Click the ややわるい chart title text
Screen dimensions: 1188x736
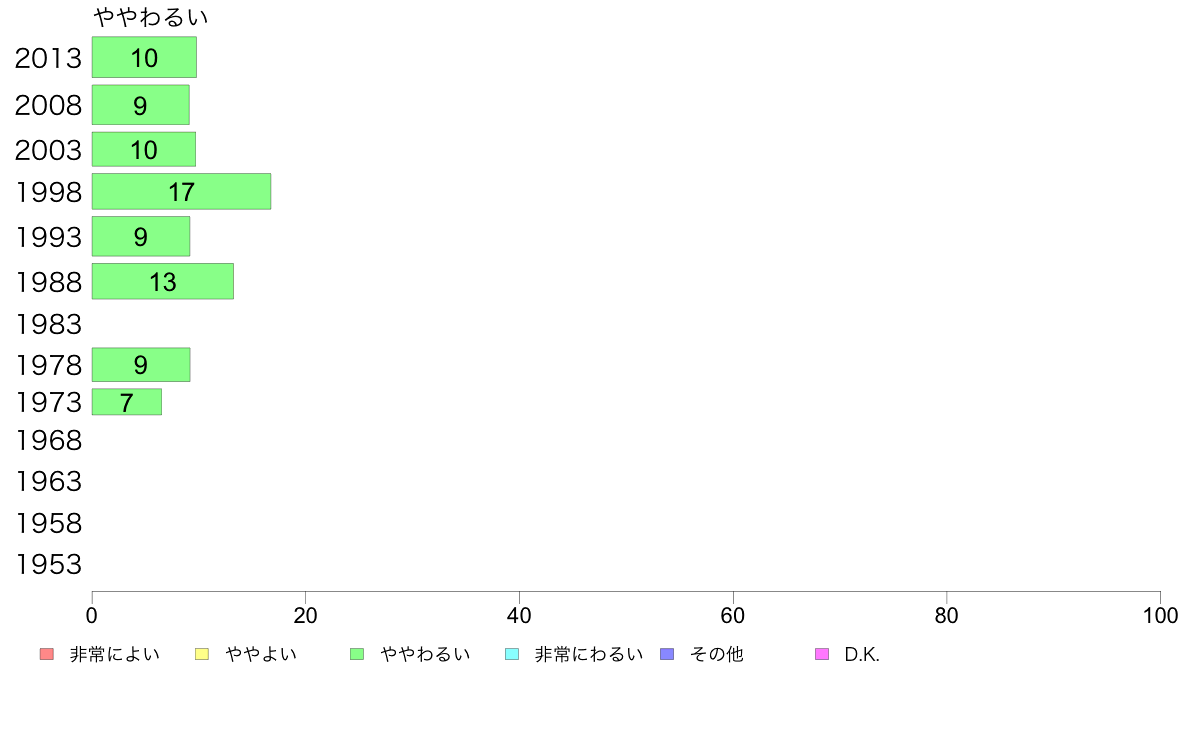click(x=150, y=17)
